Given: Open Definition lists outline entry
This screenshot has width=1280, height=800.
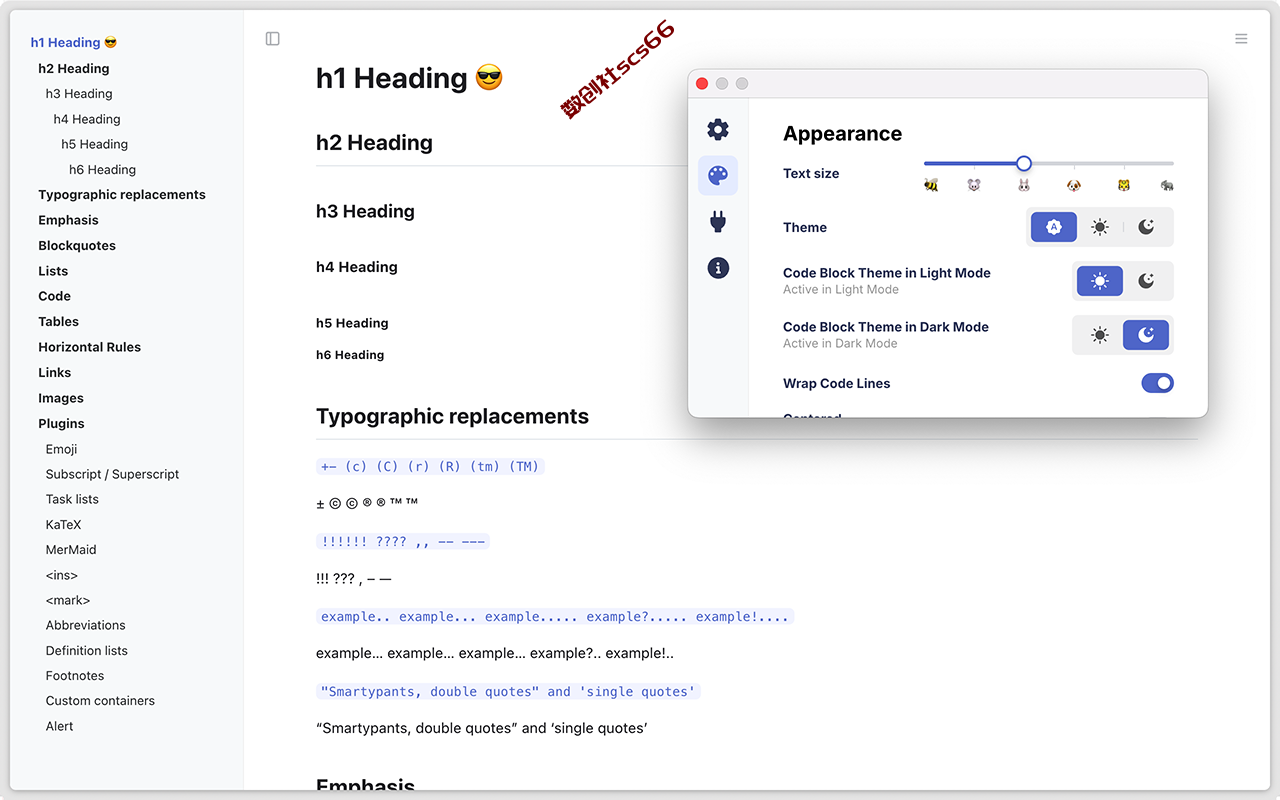Looking at the screenshot, I should pyautogui.click(x=87, y=651).
